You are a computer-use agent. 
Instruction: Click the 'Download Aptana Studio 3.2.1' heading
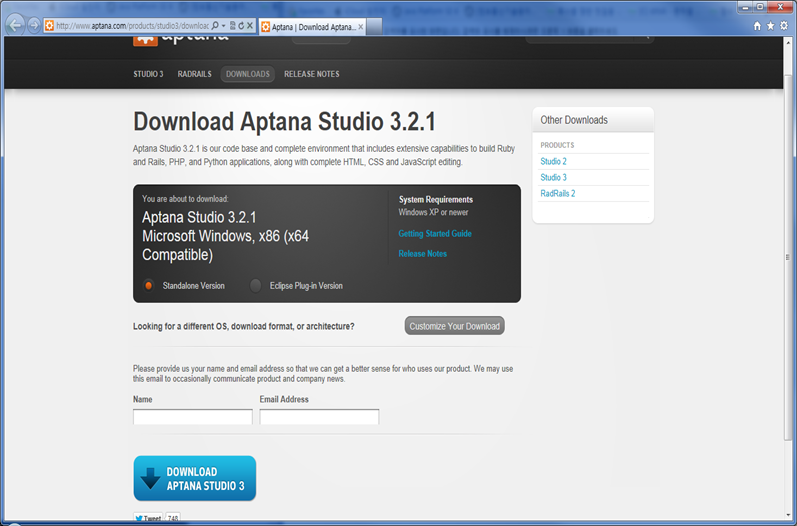(284, 122)
